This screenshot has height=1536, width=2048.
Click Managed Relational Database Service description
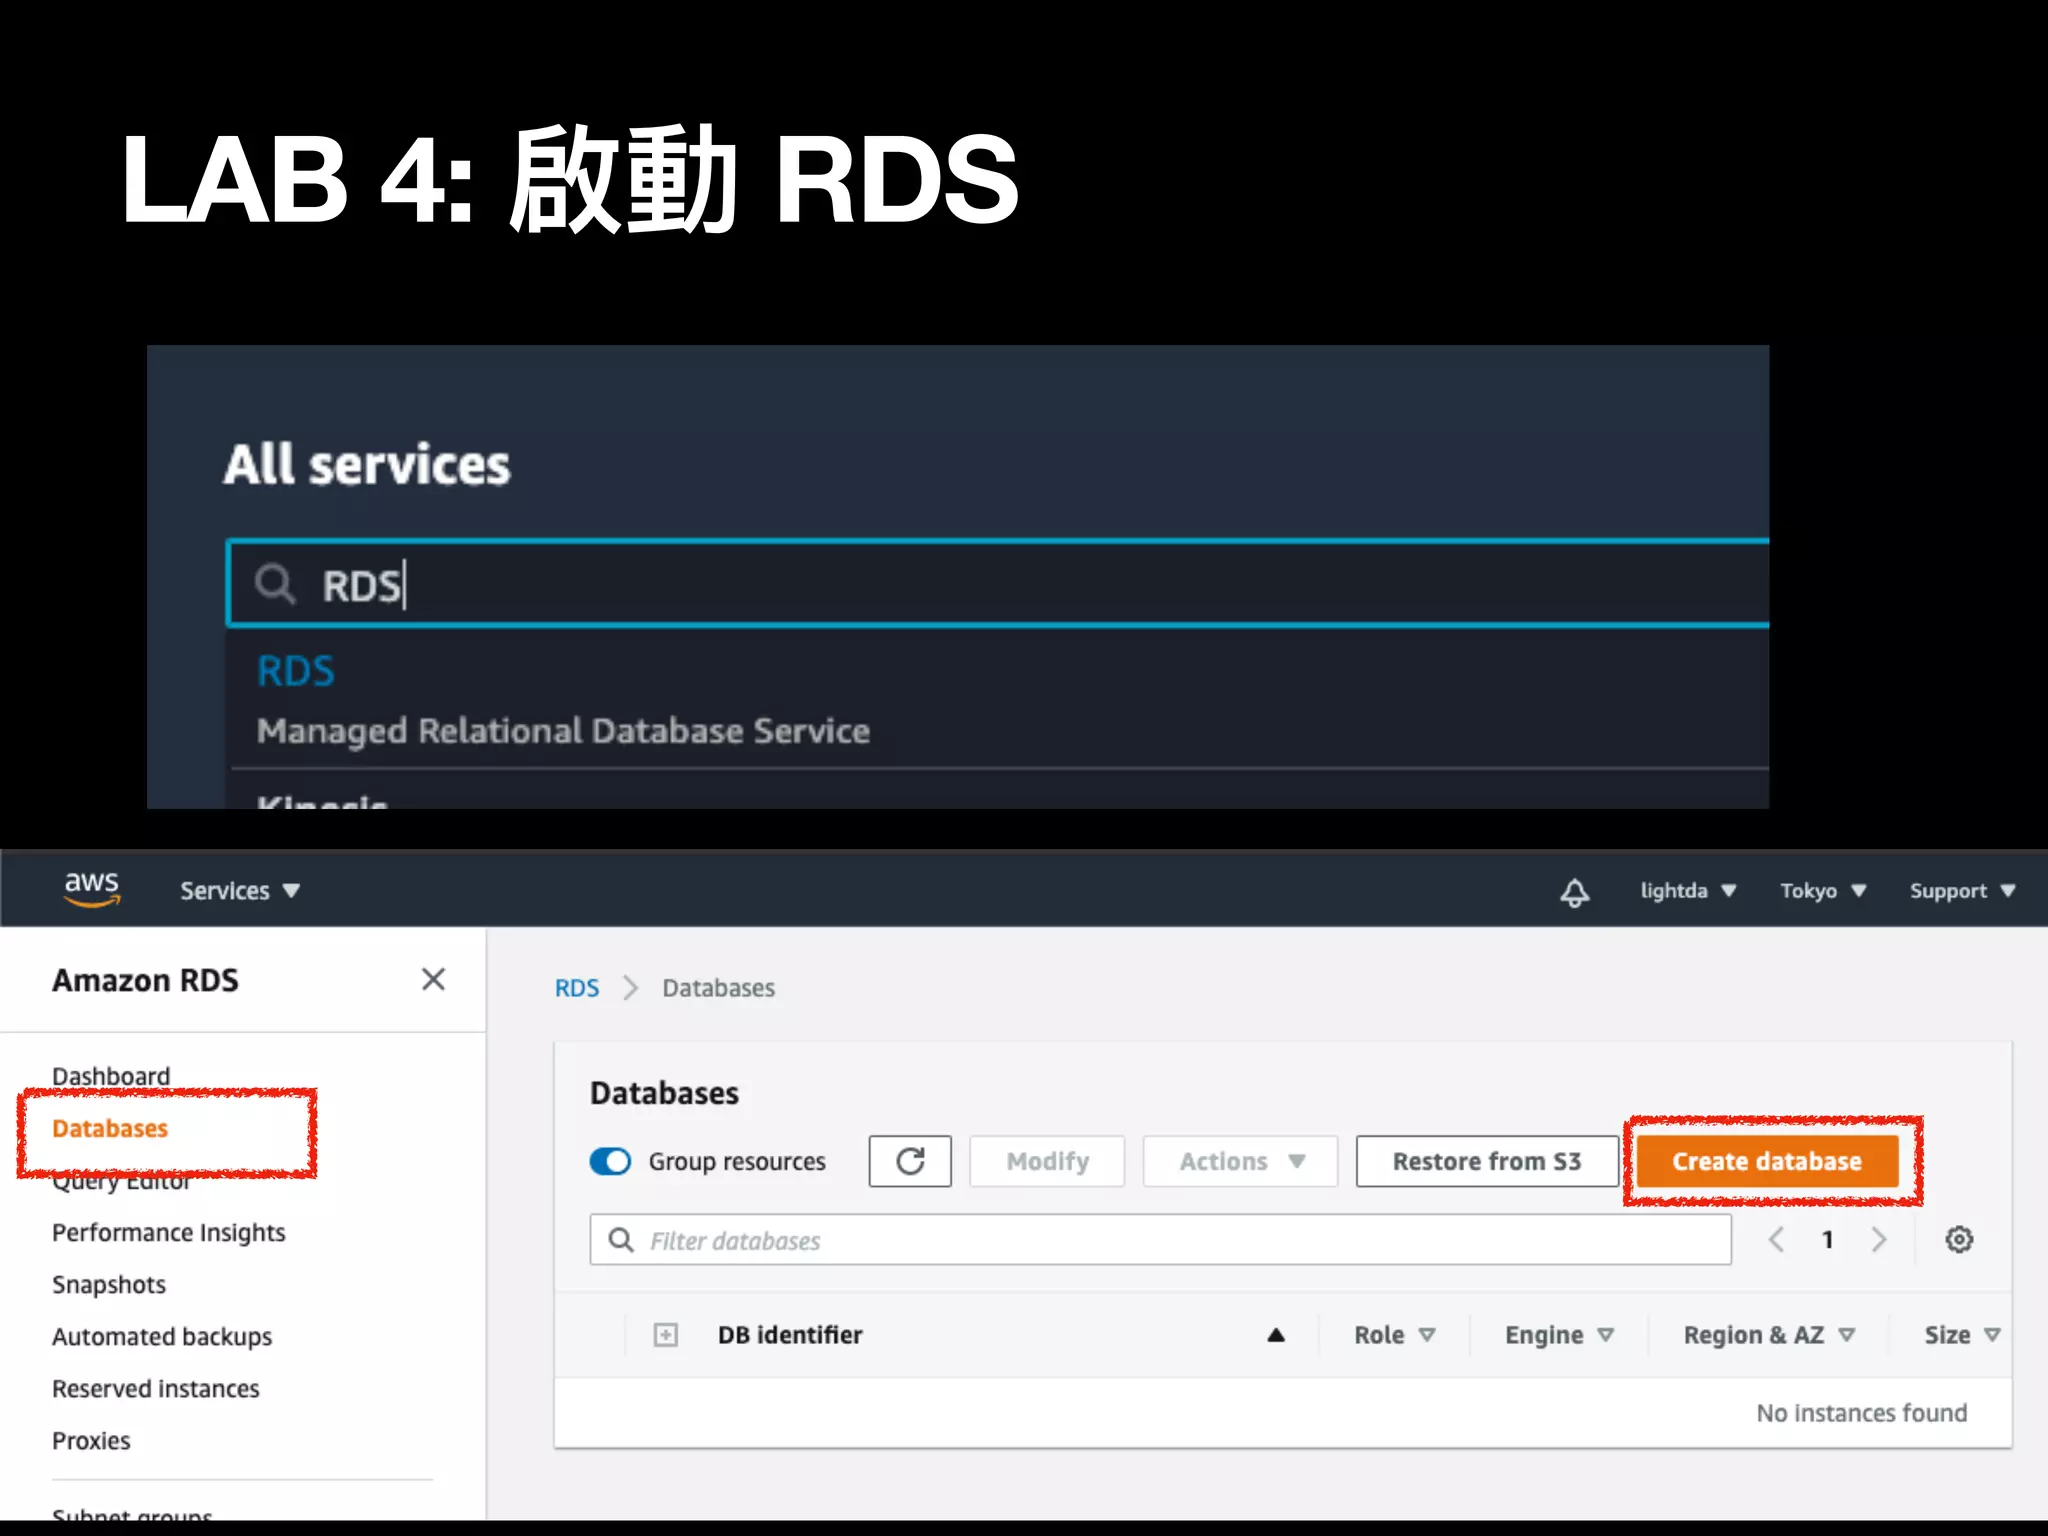[x=563, y=731]
